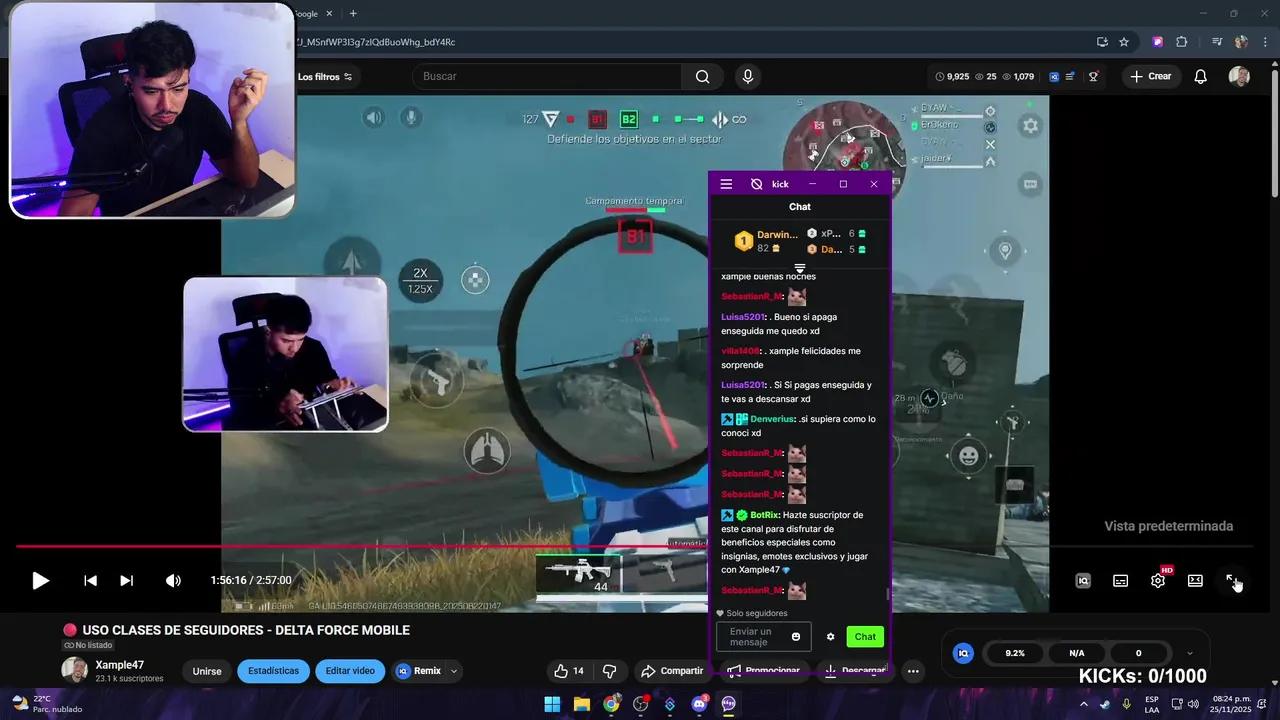Send message with green Chat button
The image size is (1280, 720).
click(865, 637)
